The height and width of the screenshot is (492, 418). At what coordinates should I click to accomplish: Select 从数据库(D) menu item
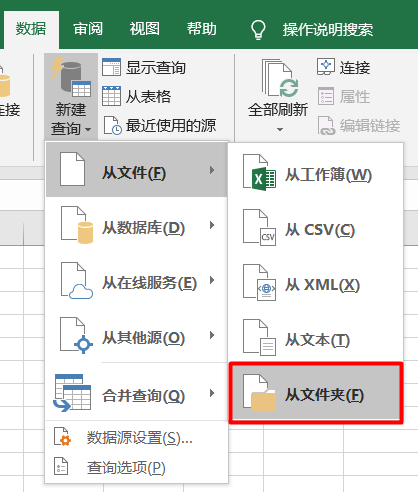137,225
